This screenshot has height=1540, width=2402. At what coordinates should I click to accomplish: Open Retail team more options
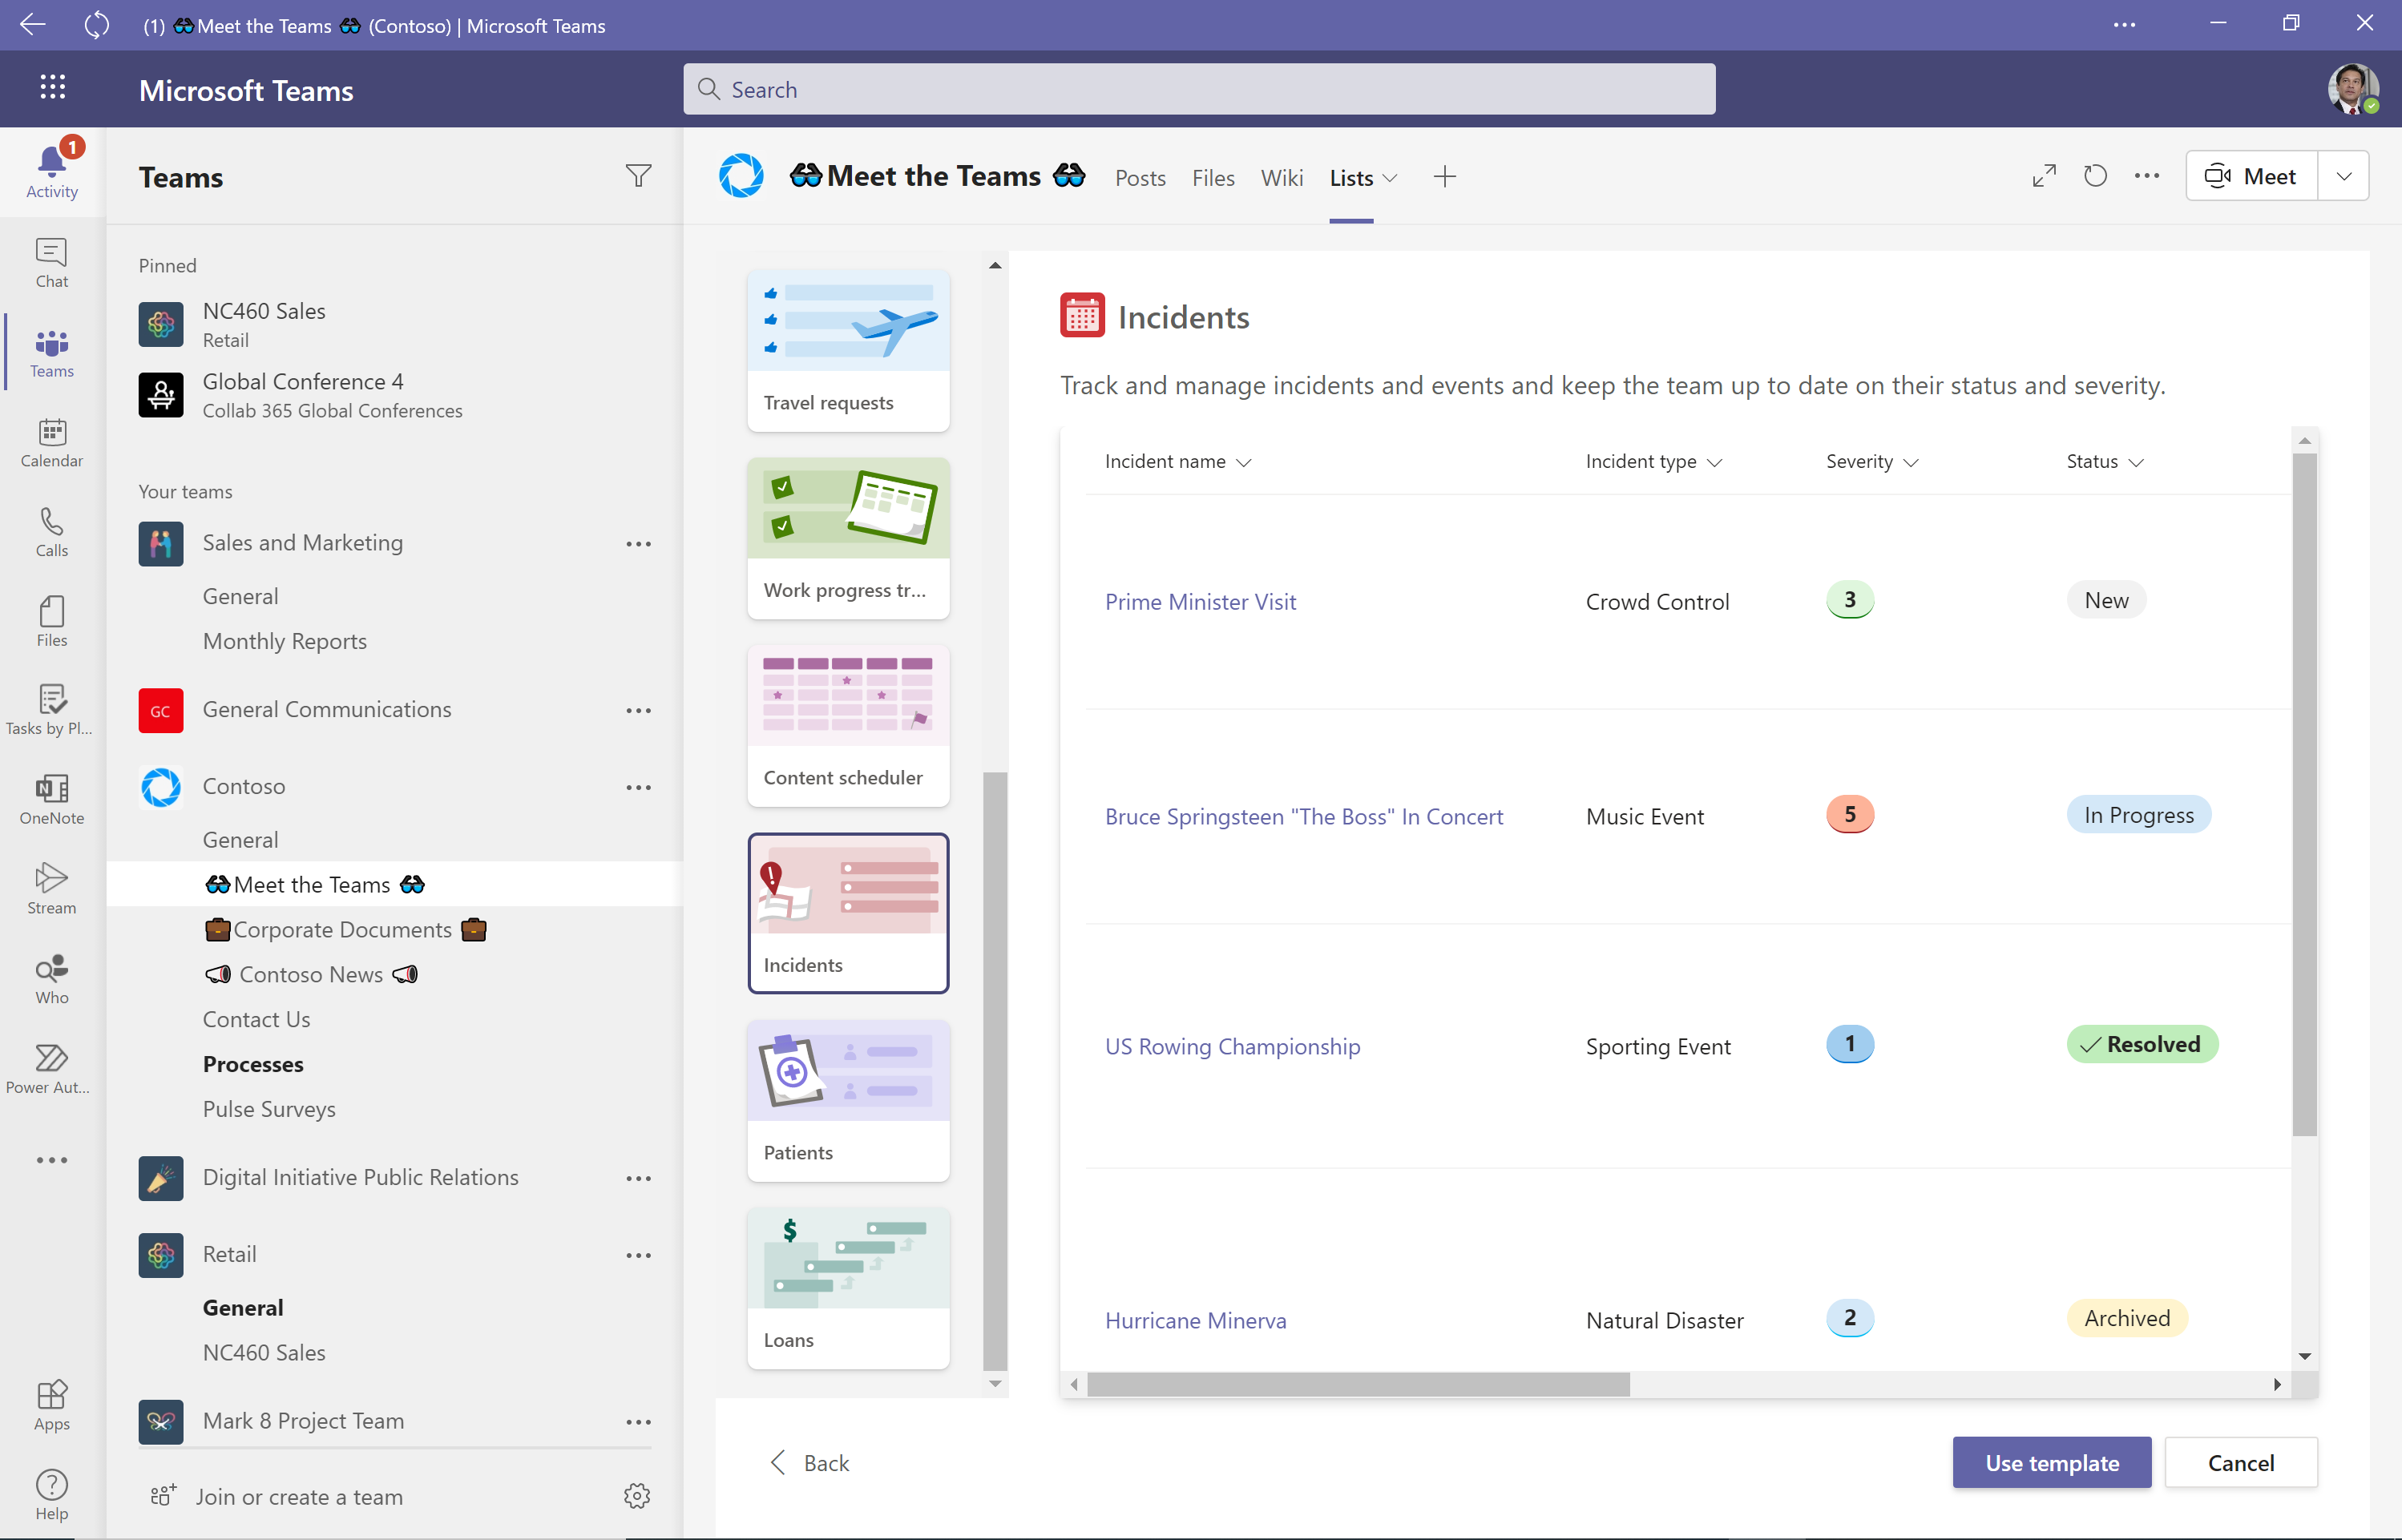point(638,1256)
